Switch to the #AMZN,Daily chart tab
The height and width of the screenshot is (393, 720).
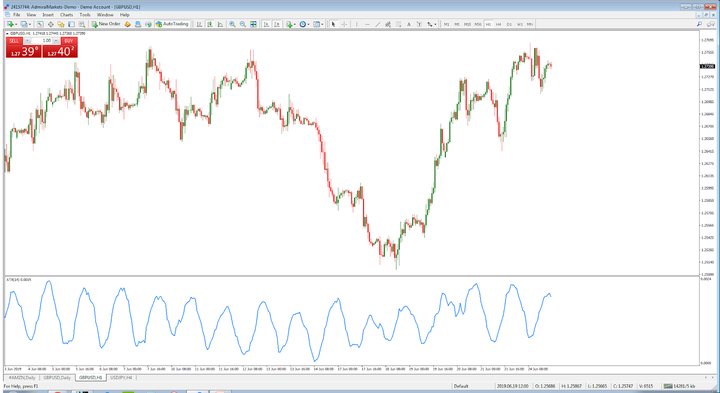pos(22,377)
